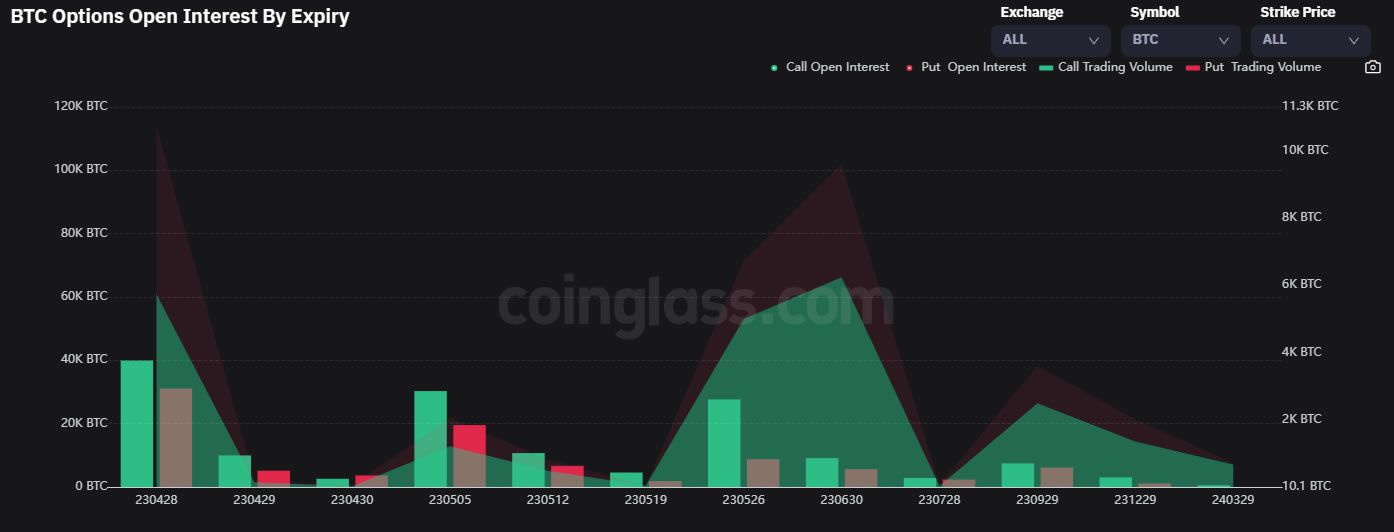Select the red put bar at 230429
Image resolution: width=1394 pixels, height=532 pixels.
coord(273,477)
